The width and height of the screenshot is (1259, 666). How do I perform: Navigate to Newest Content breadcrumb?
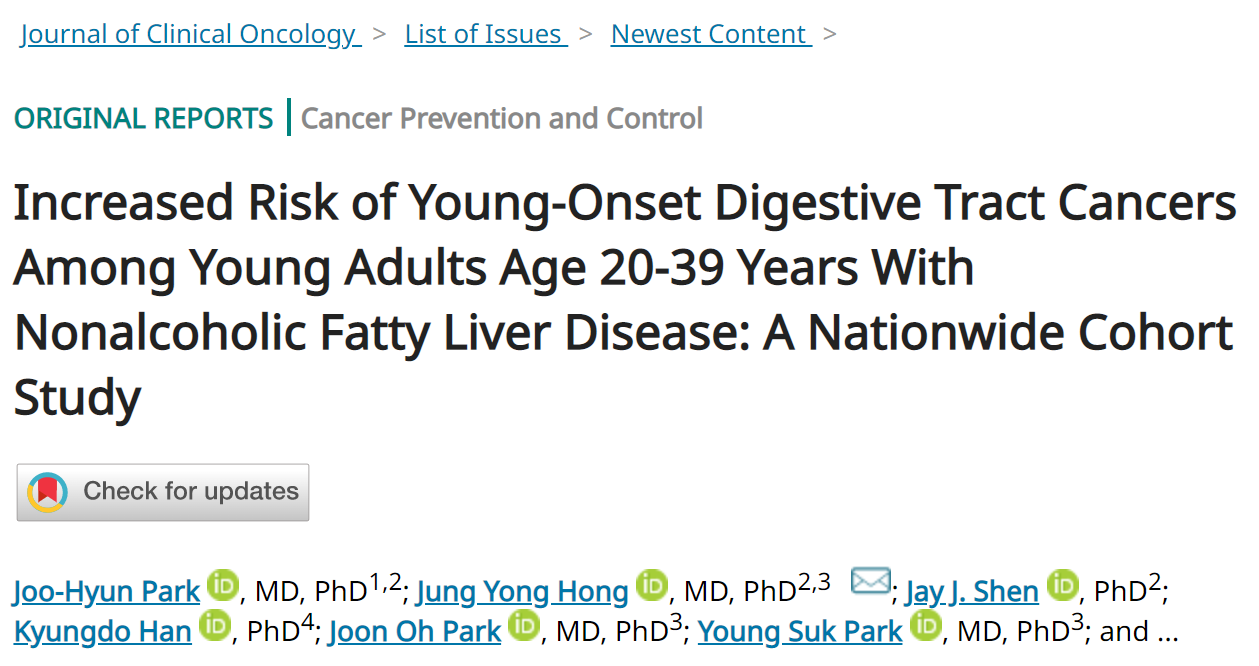[711, 34]
